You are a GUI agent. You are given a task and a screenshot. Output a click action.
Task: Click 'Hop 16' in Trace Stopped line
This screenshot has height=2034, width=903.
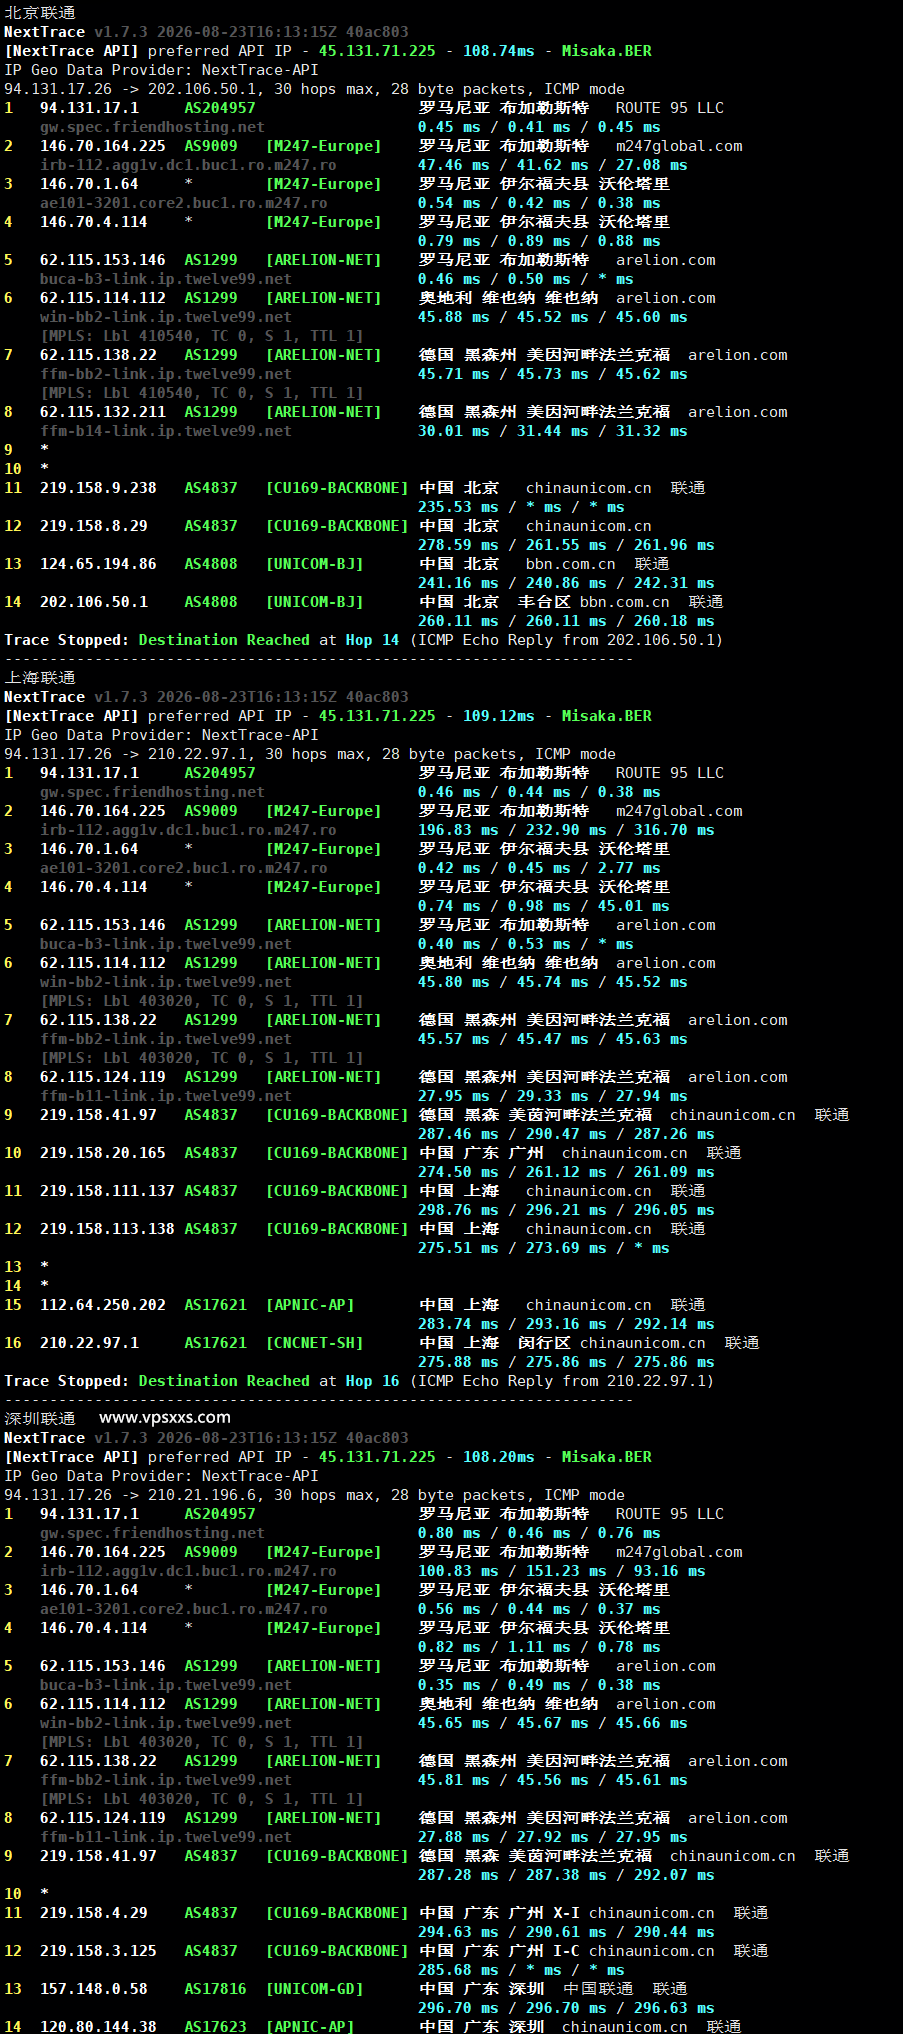click(372, 1381)
